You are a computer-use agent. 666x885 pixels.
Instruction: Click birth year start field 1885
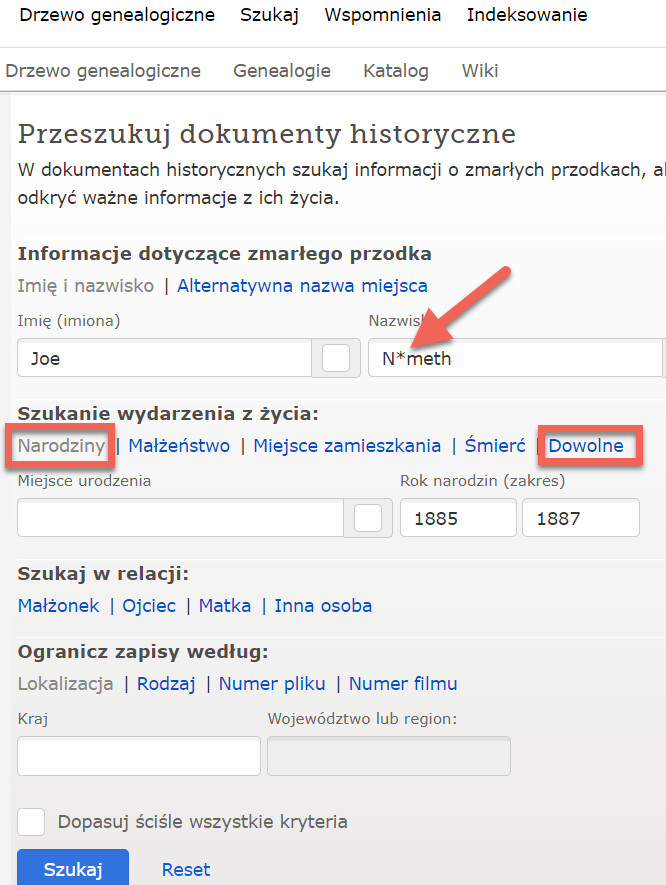[458, 518]
